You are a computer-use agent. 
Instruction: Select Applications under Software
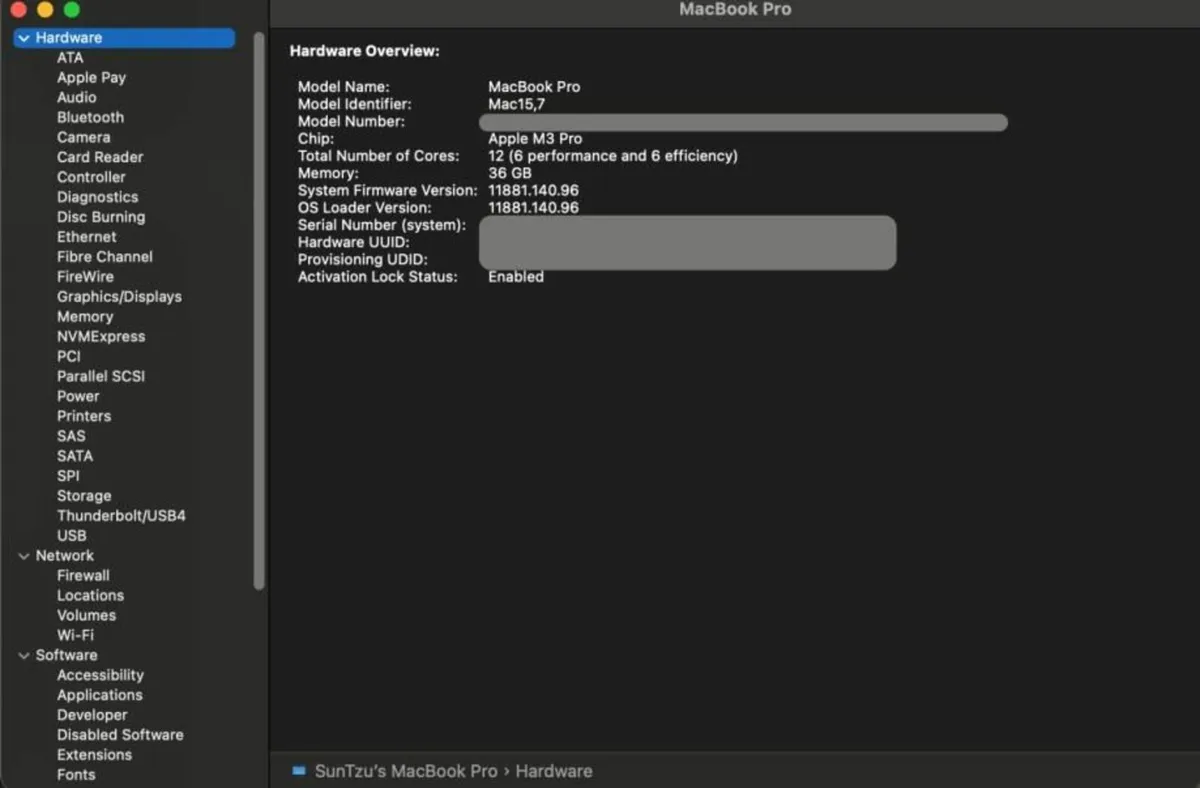100,695
